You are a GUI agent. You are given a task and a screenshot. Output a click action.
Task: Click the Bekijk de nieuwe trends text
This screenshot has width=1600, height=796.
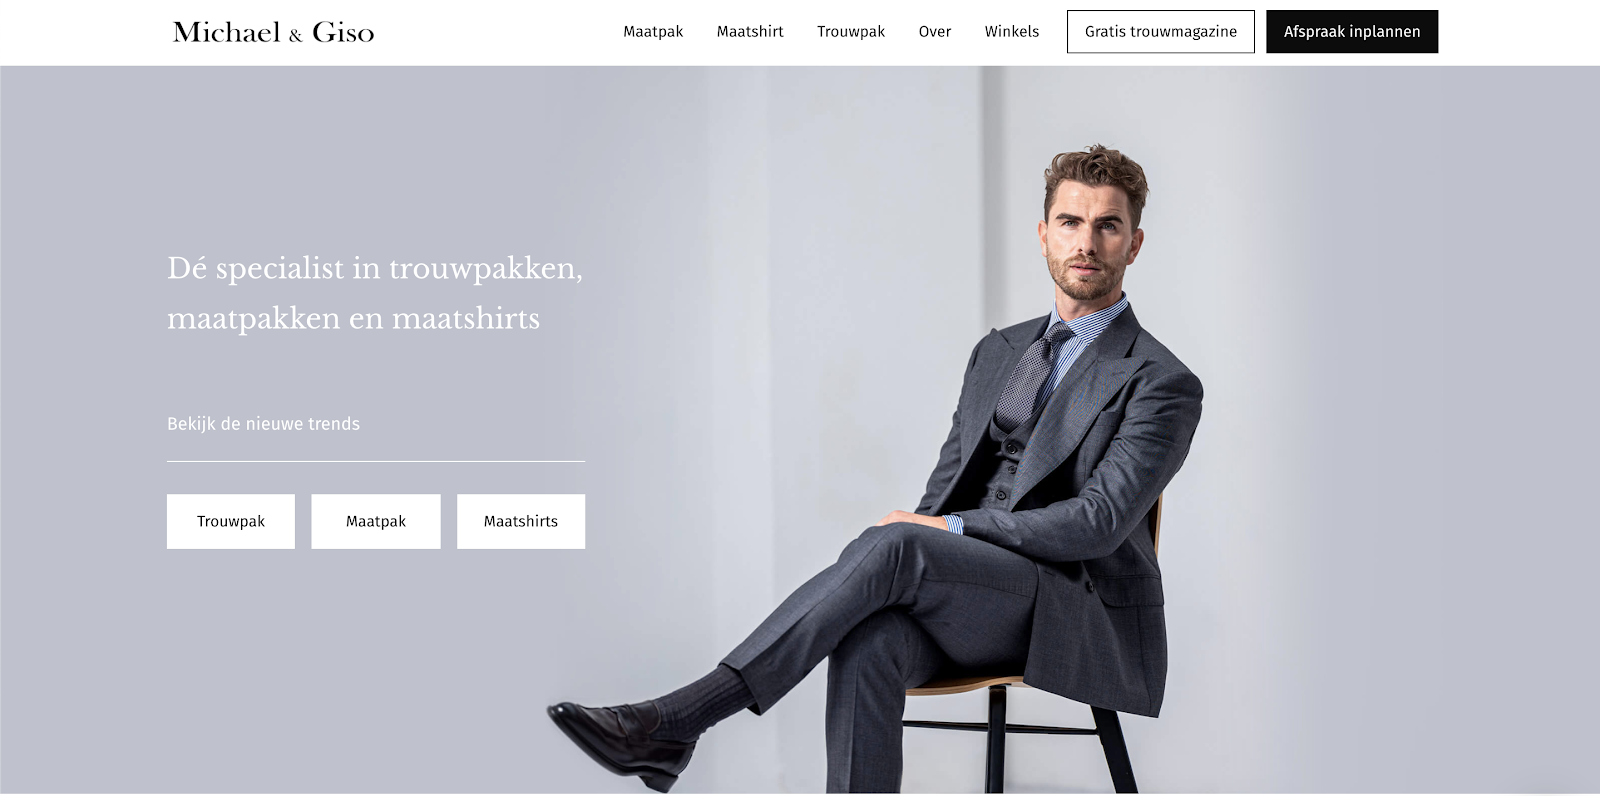click(263, 424)
